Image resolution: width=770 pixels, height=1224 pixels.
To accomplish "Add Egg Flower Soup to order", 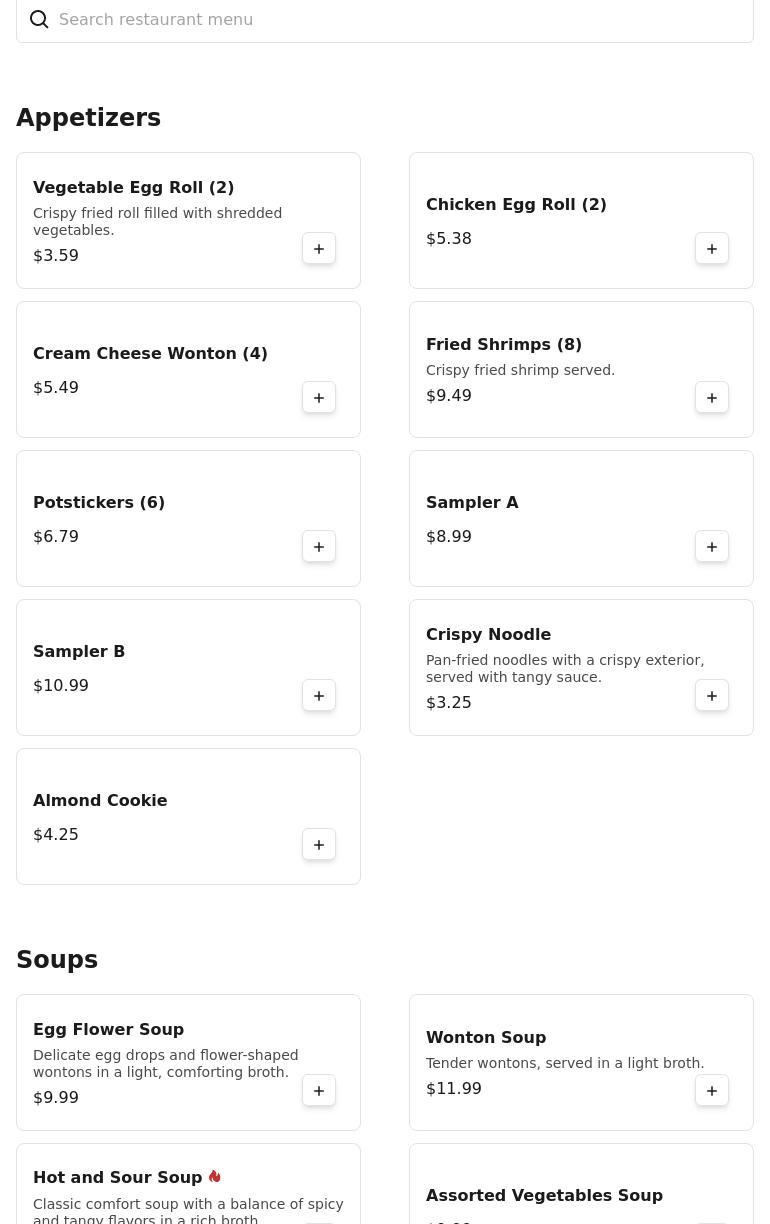I will [x=319, y=1091].
